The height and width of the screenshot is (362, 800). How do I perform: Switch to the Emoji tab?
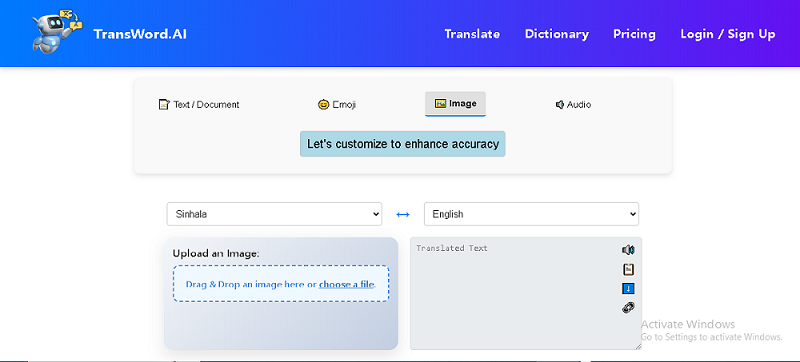click(x=337, y=105)
